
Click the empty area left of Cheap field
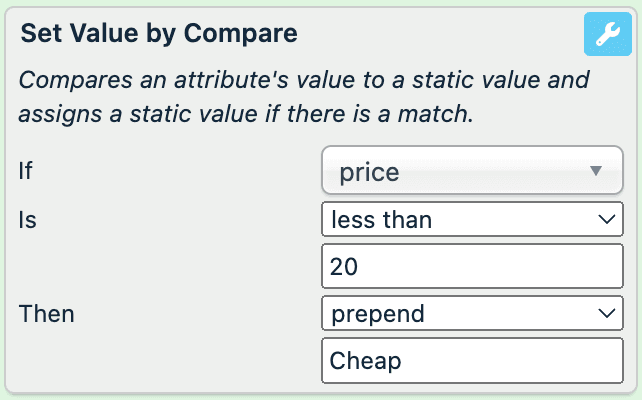tap(160, 361)
